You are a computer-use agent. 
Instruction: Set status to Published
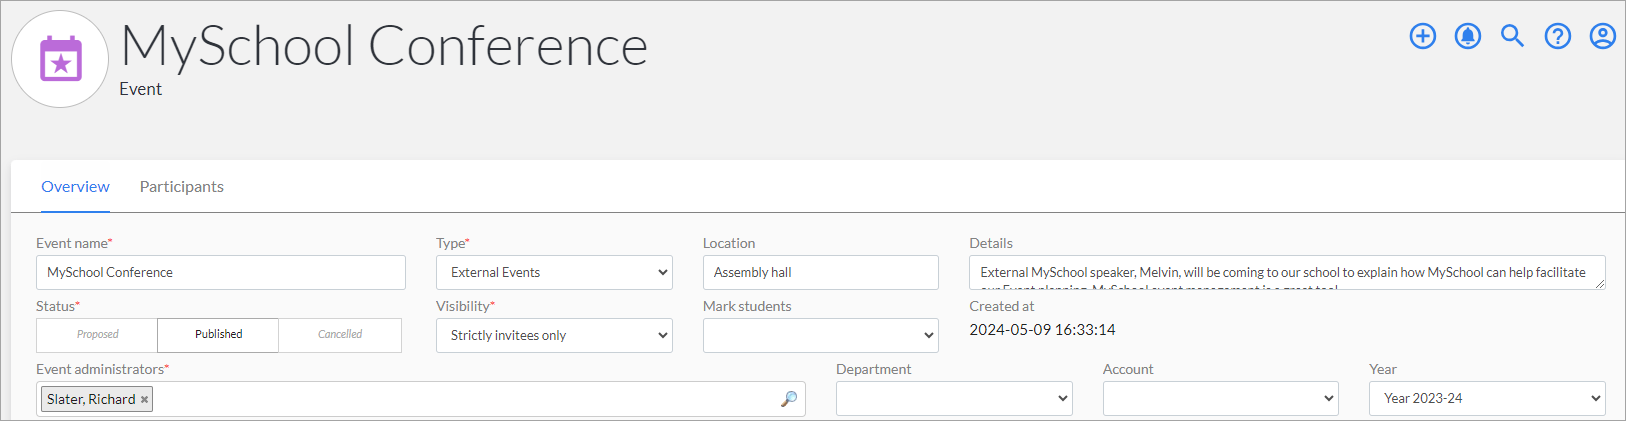click(218, 335)
